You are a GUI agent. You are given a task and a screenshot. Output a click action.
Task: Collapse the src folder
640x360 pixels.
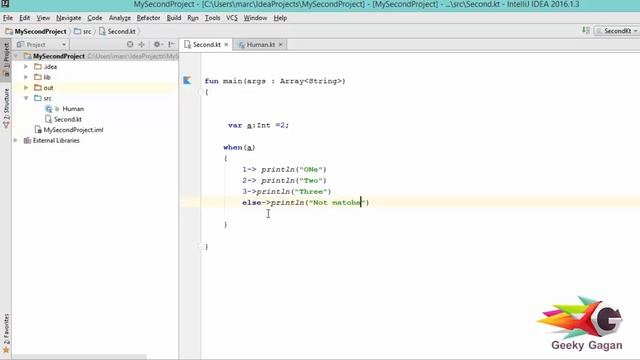(x=26, y=98)
